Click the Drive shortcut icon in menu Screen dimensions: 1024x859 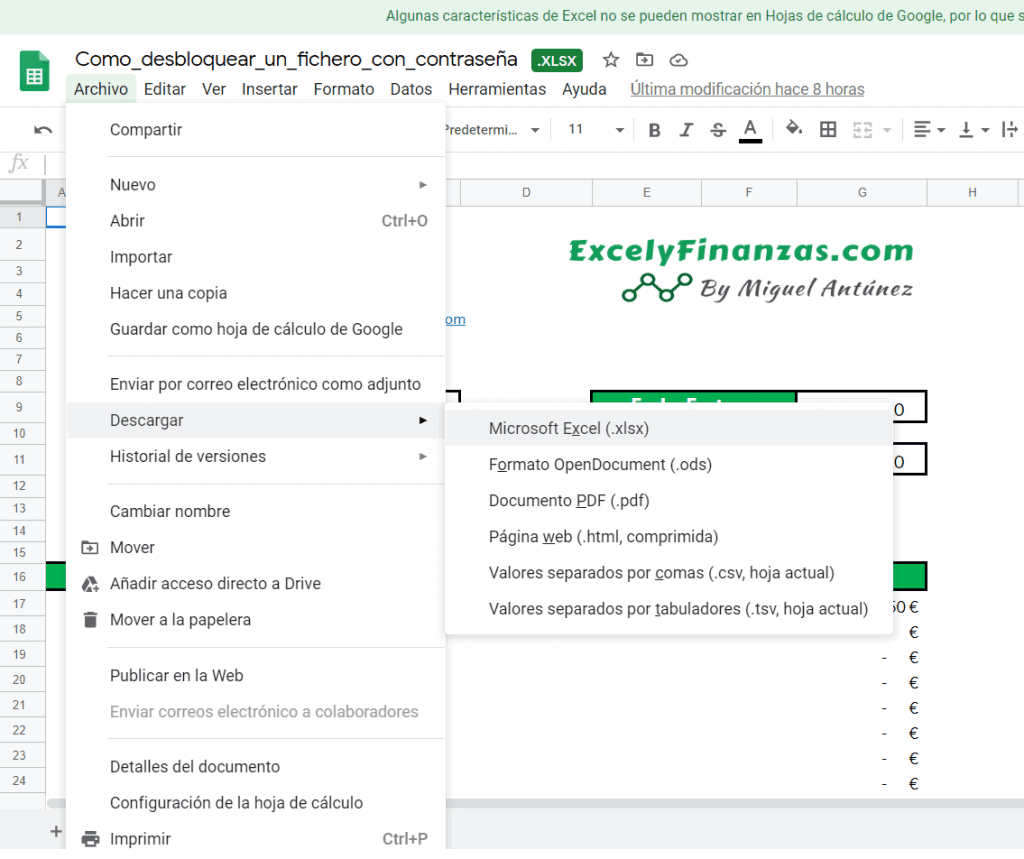click(89, 584)
